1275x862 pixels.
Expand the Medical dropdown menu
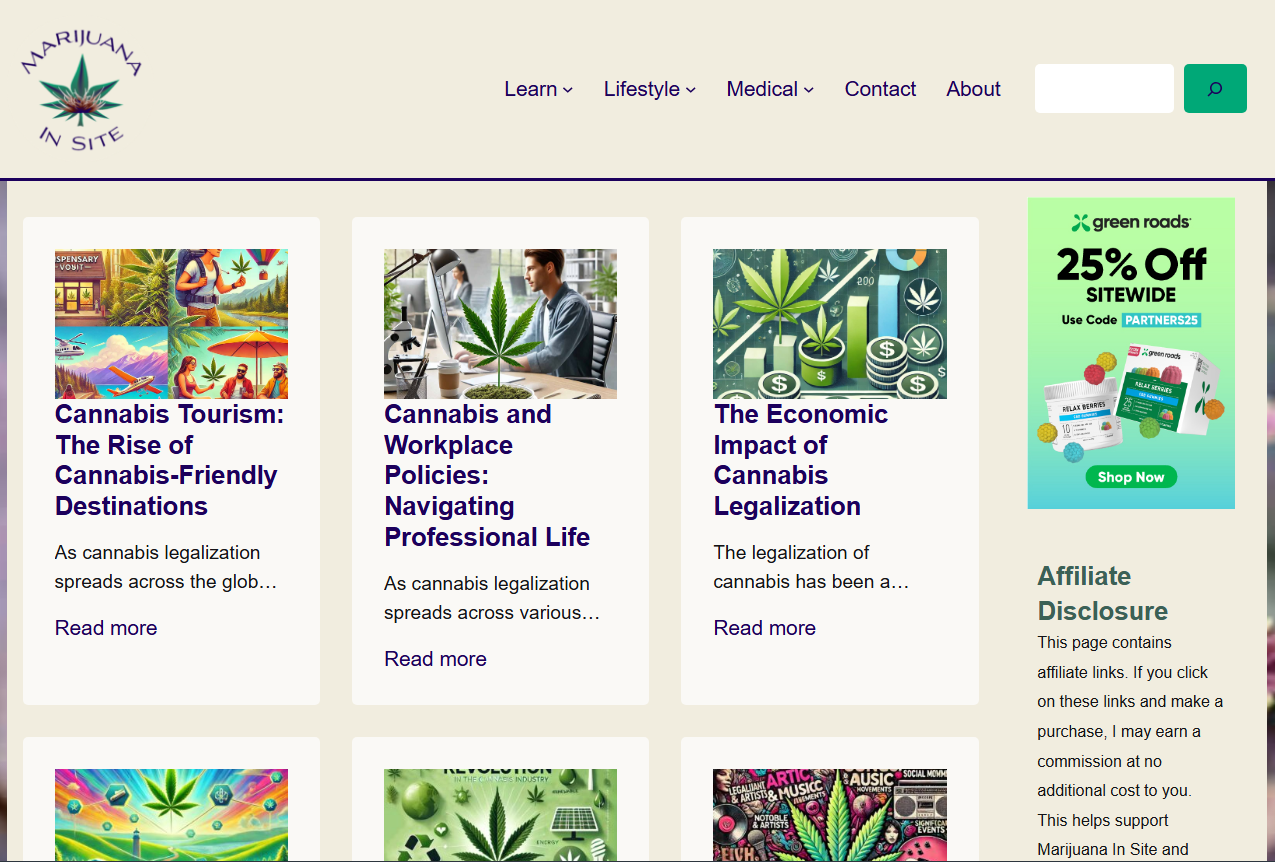click(769, 88)
